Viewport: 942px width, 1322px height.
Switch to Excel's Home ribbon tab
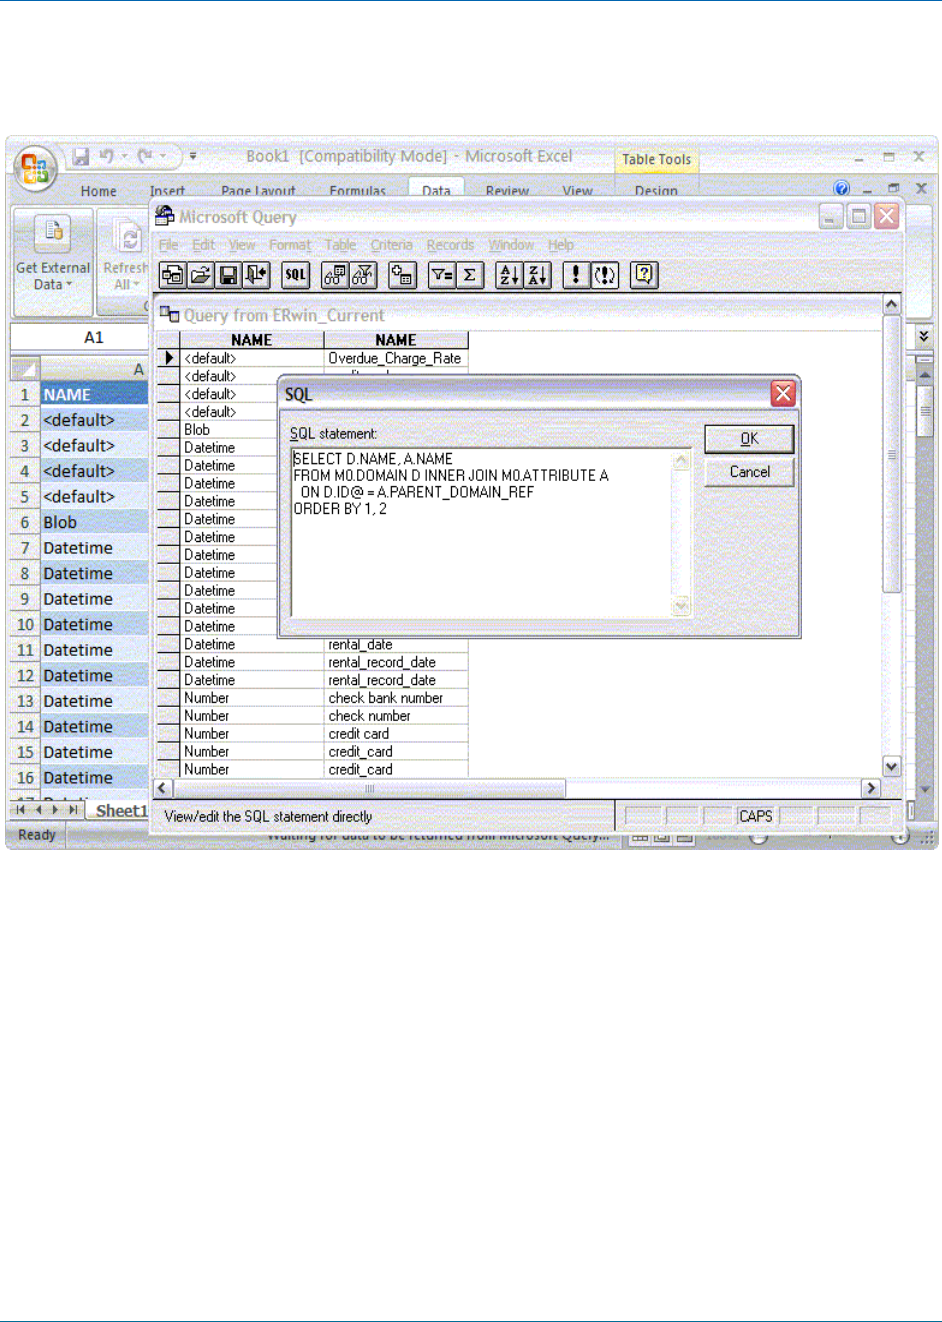click(x=99, y=190)
